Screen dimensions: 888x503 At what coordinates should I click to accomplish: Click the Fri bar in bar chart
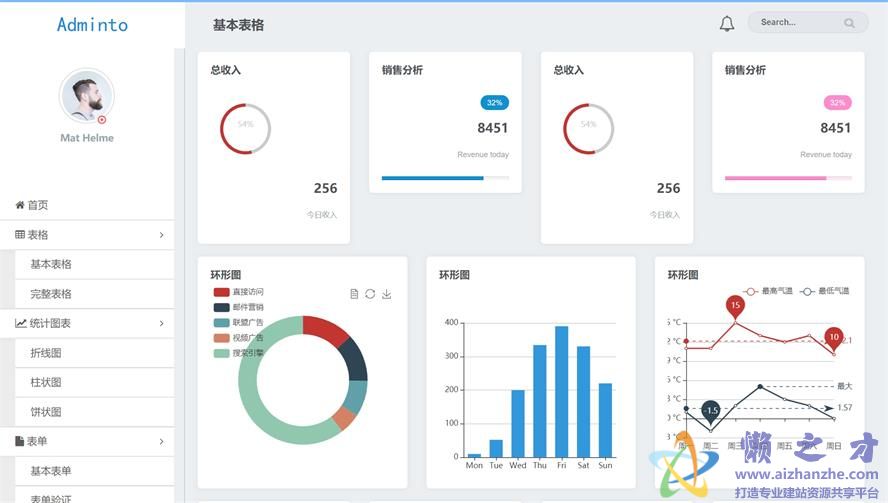point(561,391)
